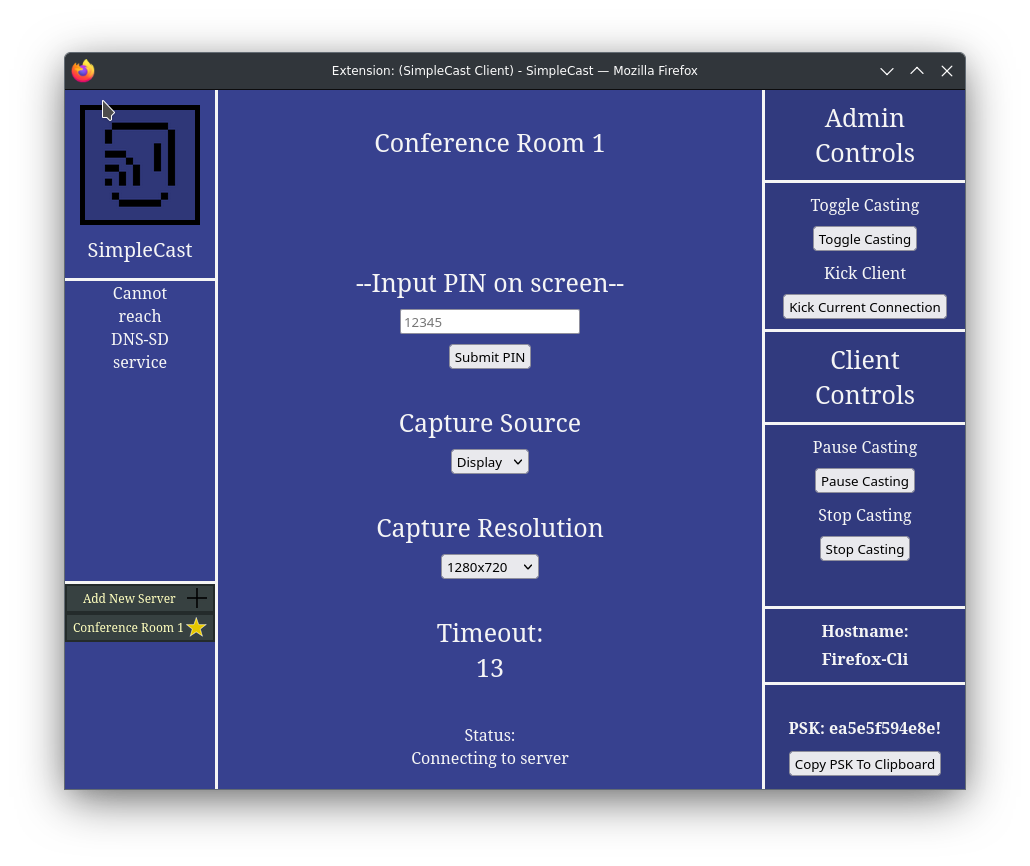Click the yellow star next to Conference Room 1
Screen dimensions: 1030x866
pos(196,627)
